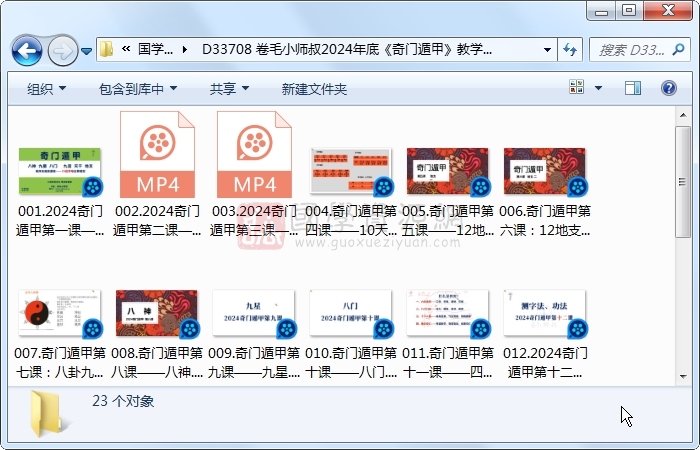Viewport: 700px width, 450px height.
Task: Click file name 012.2024奇门遁甲第十二
Action: (x=545, y=362)
